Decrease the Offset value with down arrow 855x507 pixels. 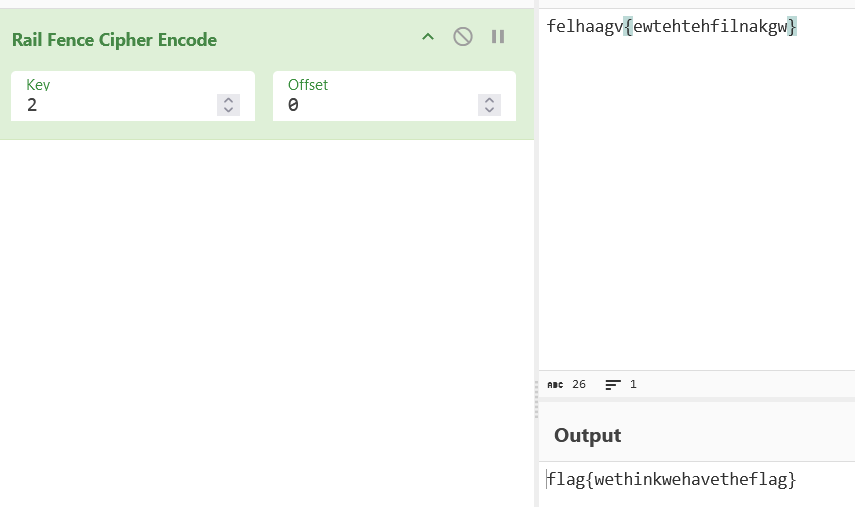(490, 110)
